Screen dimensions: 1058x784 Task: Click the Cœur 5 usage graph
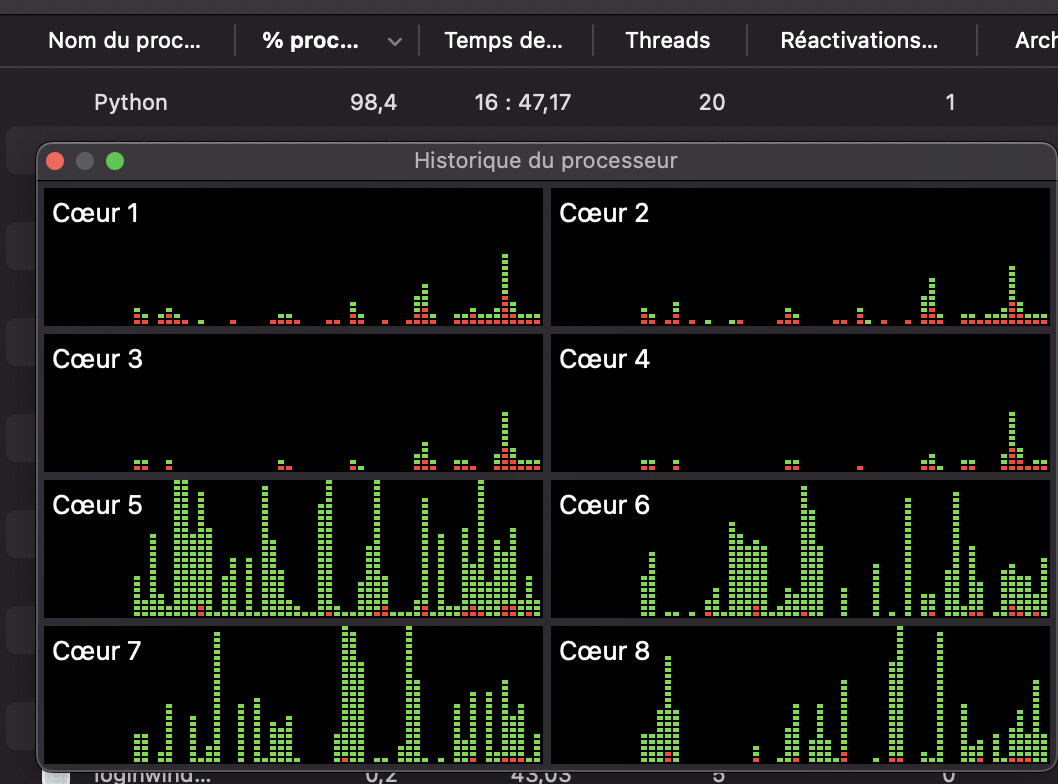click(293, 549)
